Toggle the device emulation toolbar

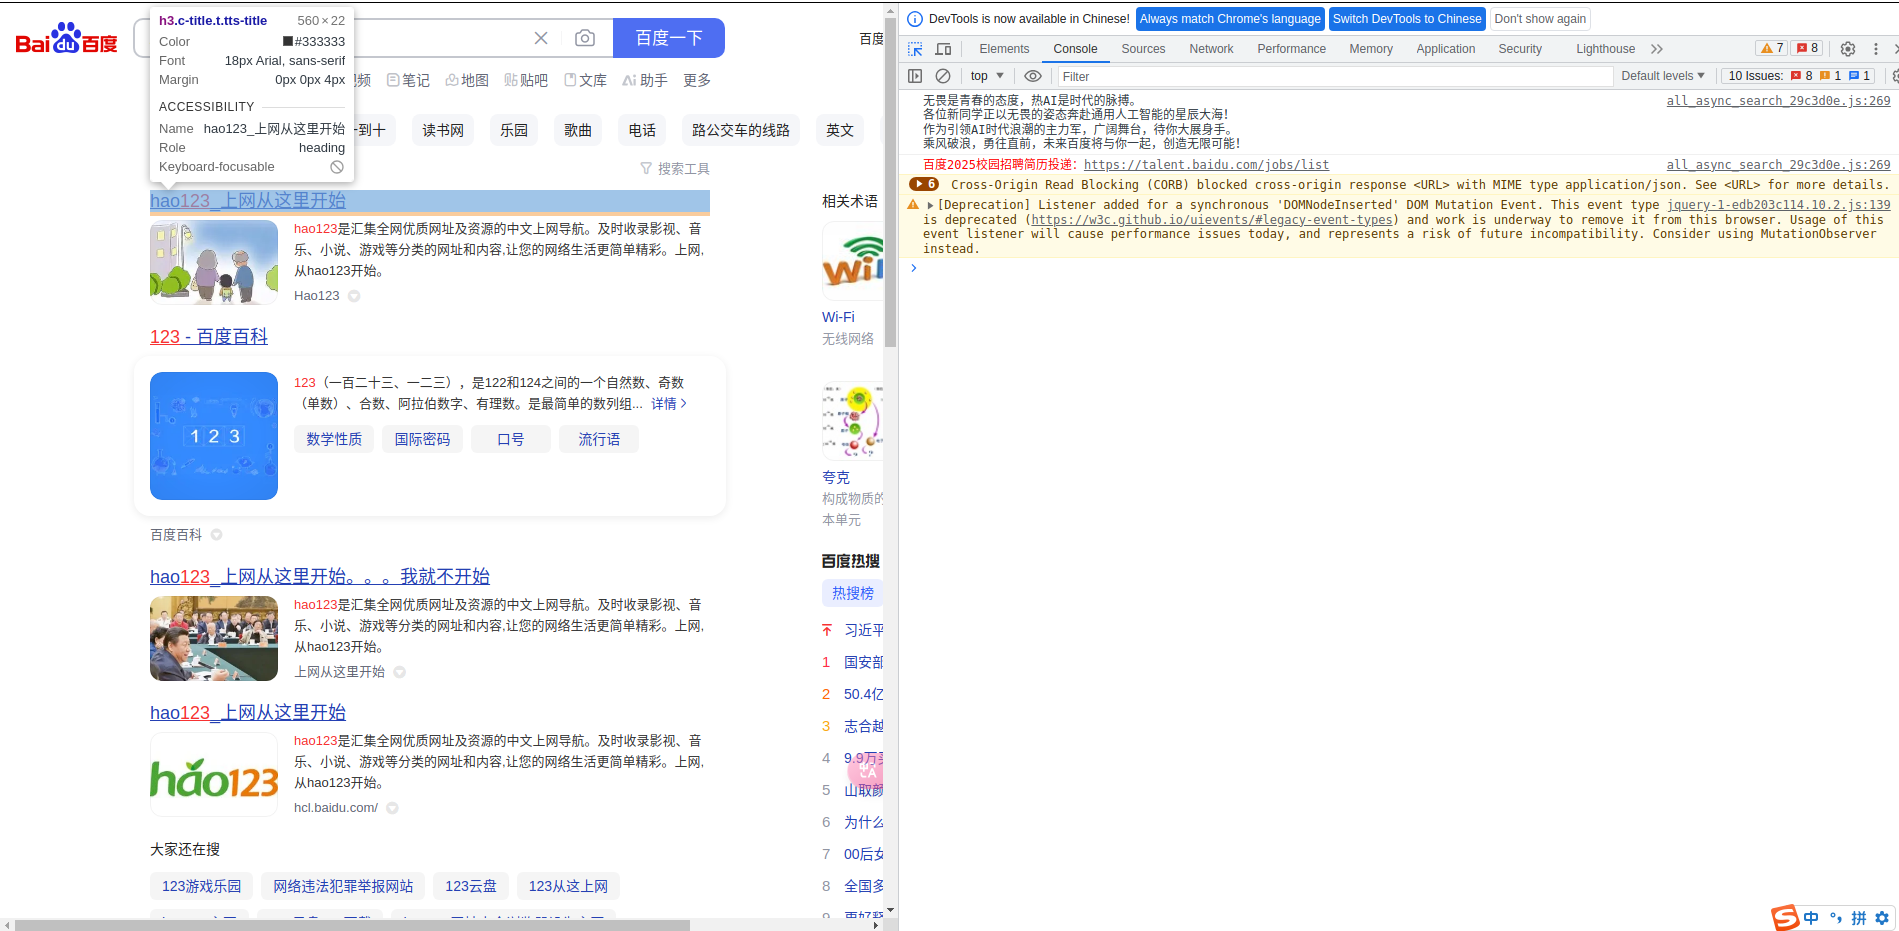tap(943, 48)
